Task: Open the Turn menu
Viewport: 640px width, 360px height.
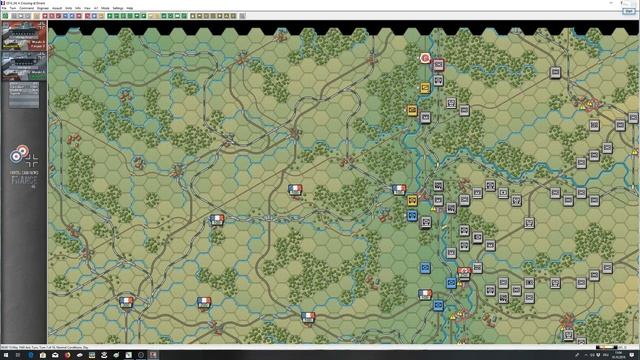Action: pyautogui.click(x=13, y=8)
